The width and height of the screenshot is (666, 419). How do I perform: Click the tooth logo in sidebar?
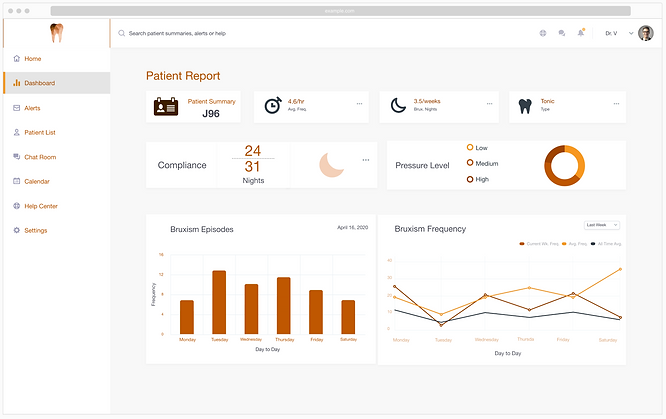(x=56, y=33)
